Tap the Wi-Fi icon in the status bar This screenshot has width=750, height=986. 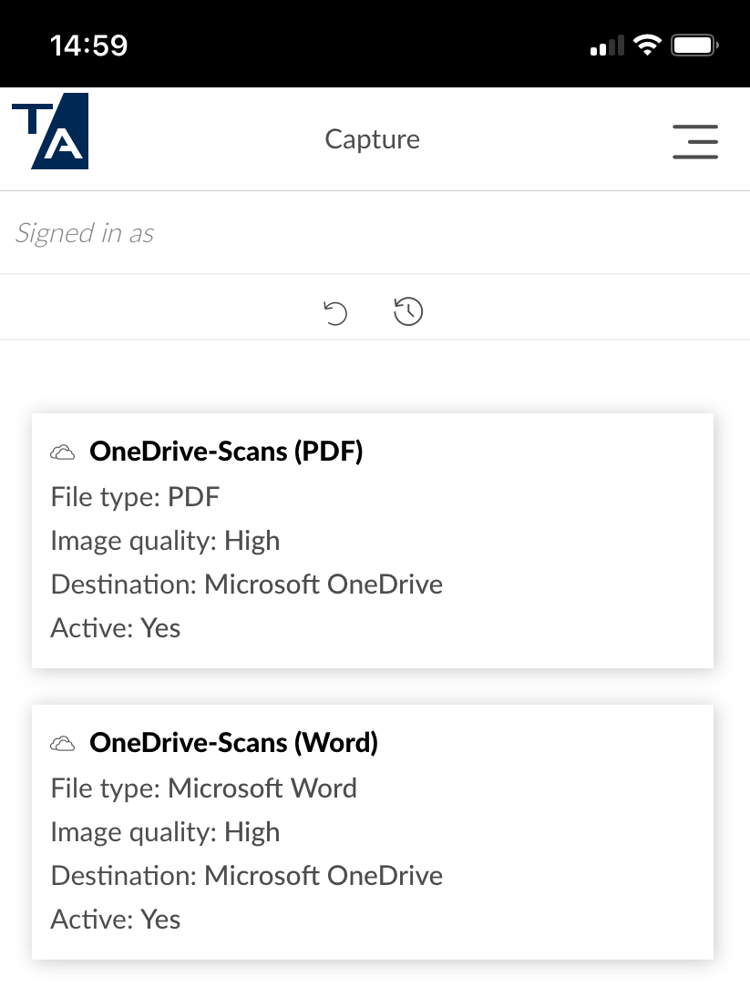pos(646,44)
